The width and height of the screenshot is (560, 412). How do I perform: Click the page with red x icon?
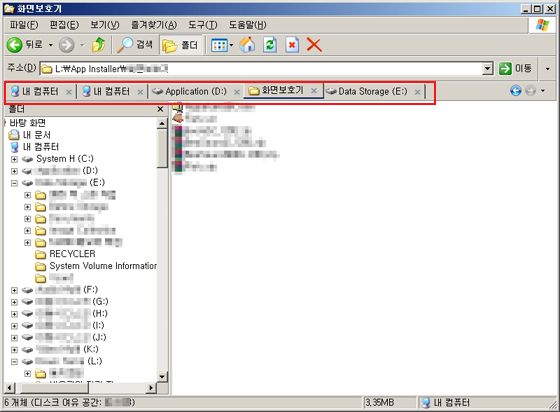[x=292, y=45]
